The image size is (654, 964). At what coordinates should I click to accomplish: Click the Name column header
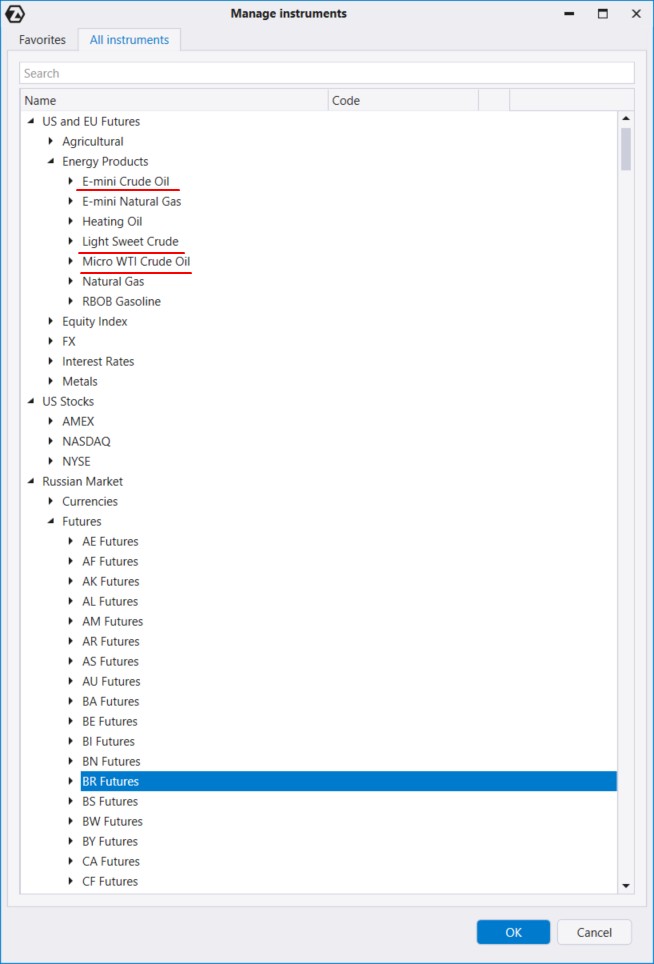[174, 100]
